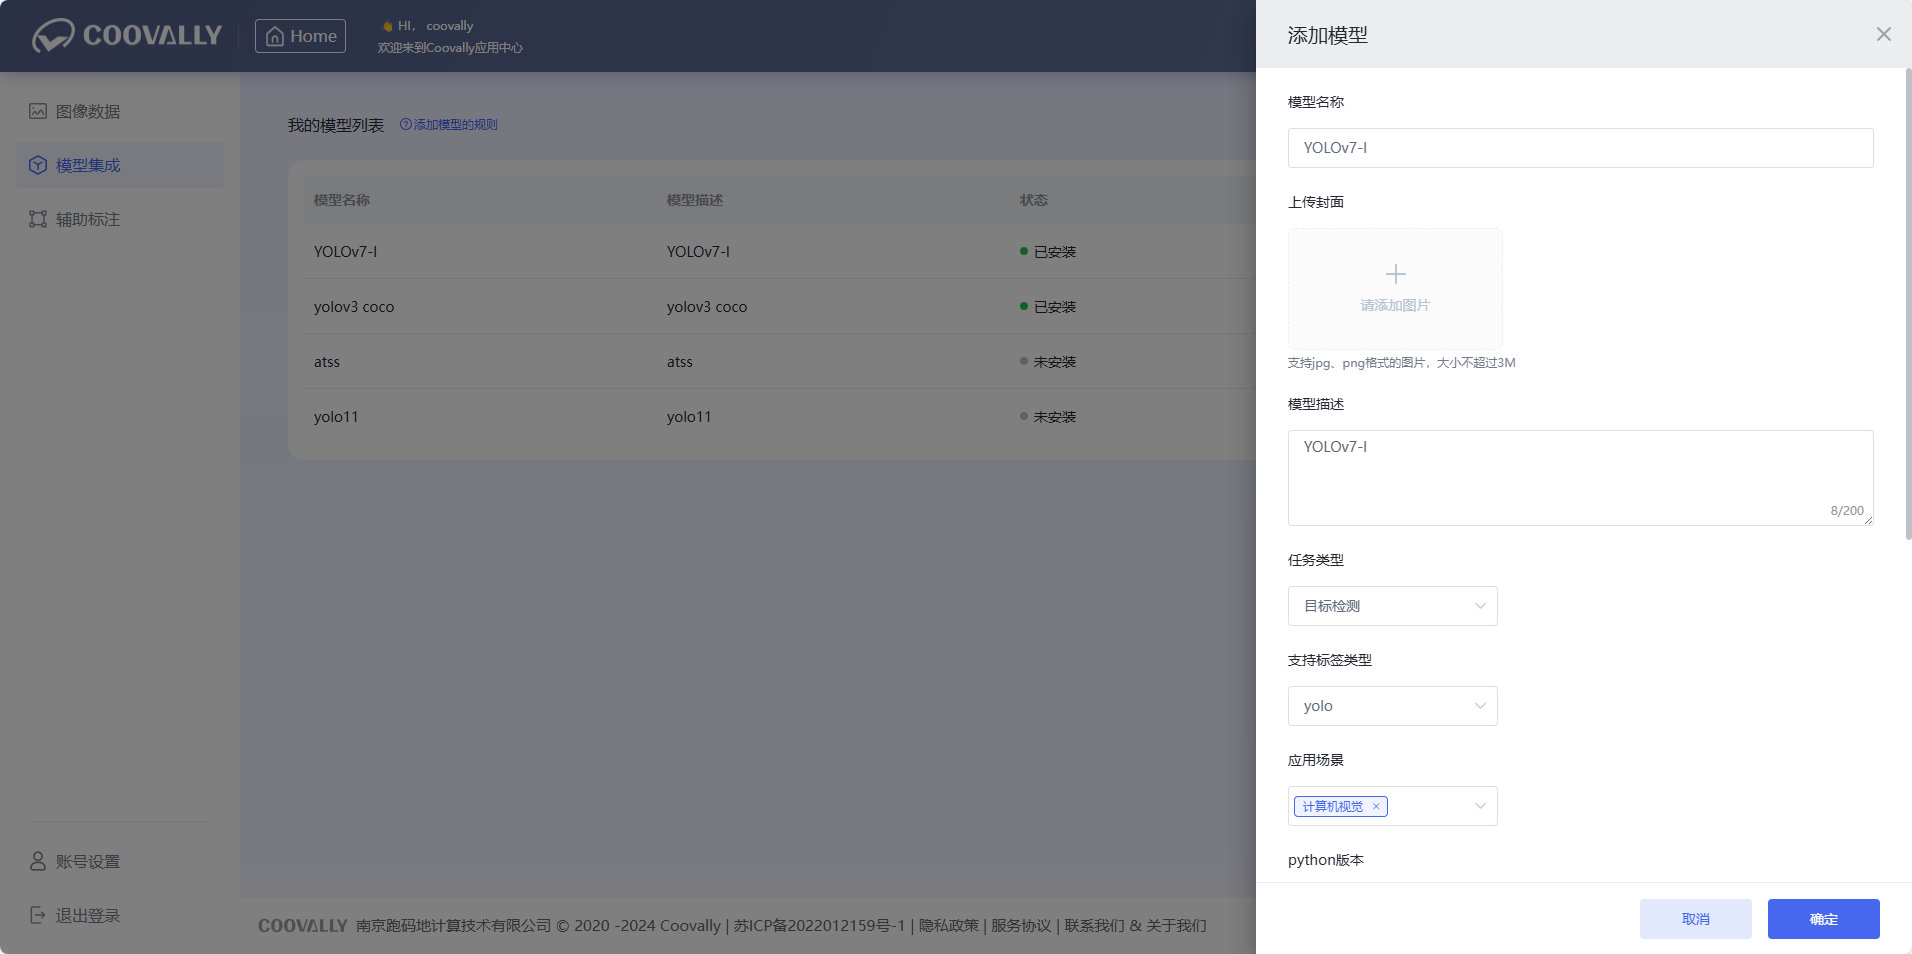
Task: Select the YOLOv7-l model name cell
Action: (345, 252)
